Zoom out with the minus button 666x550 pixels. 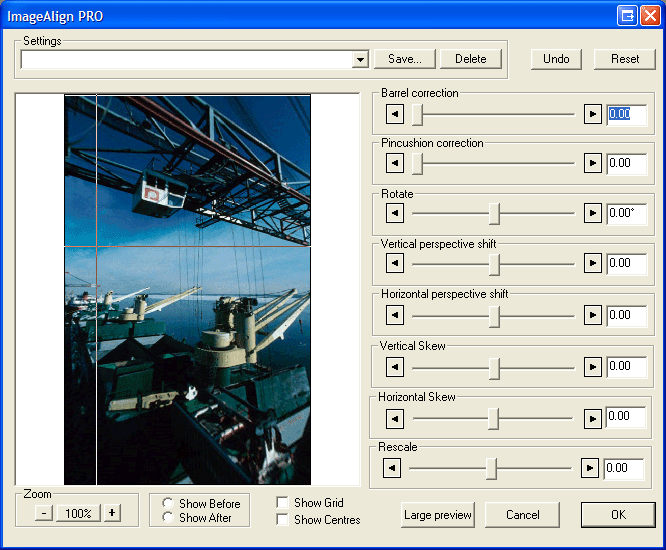point(44,513)
